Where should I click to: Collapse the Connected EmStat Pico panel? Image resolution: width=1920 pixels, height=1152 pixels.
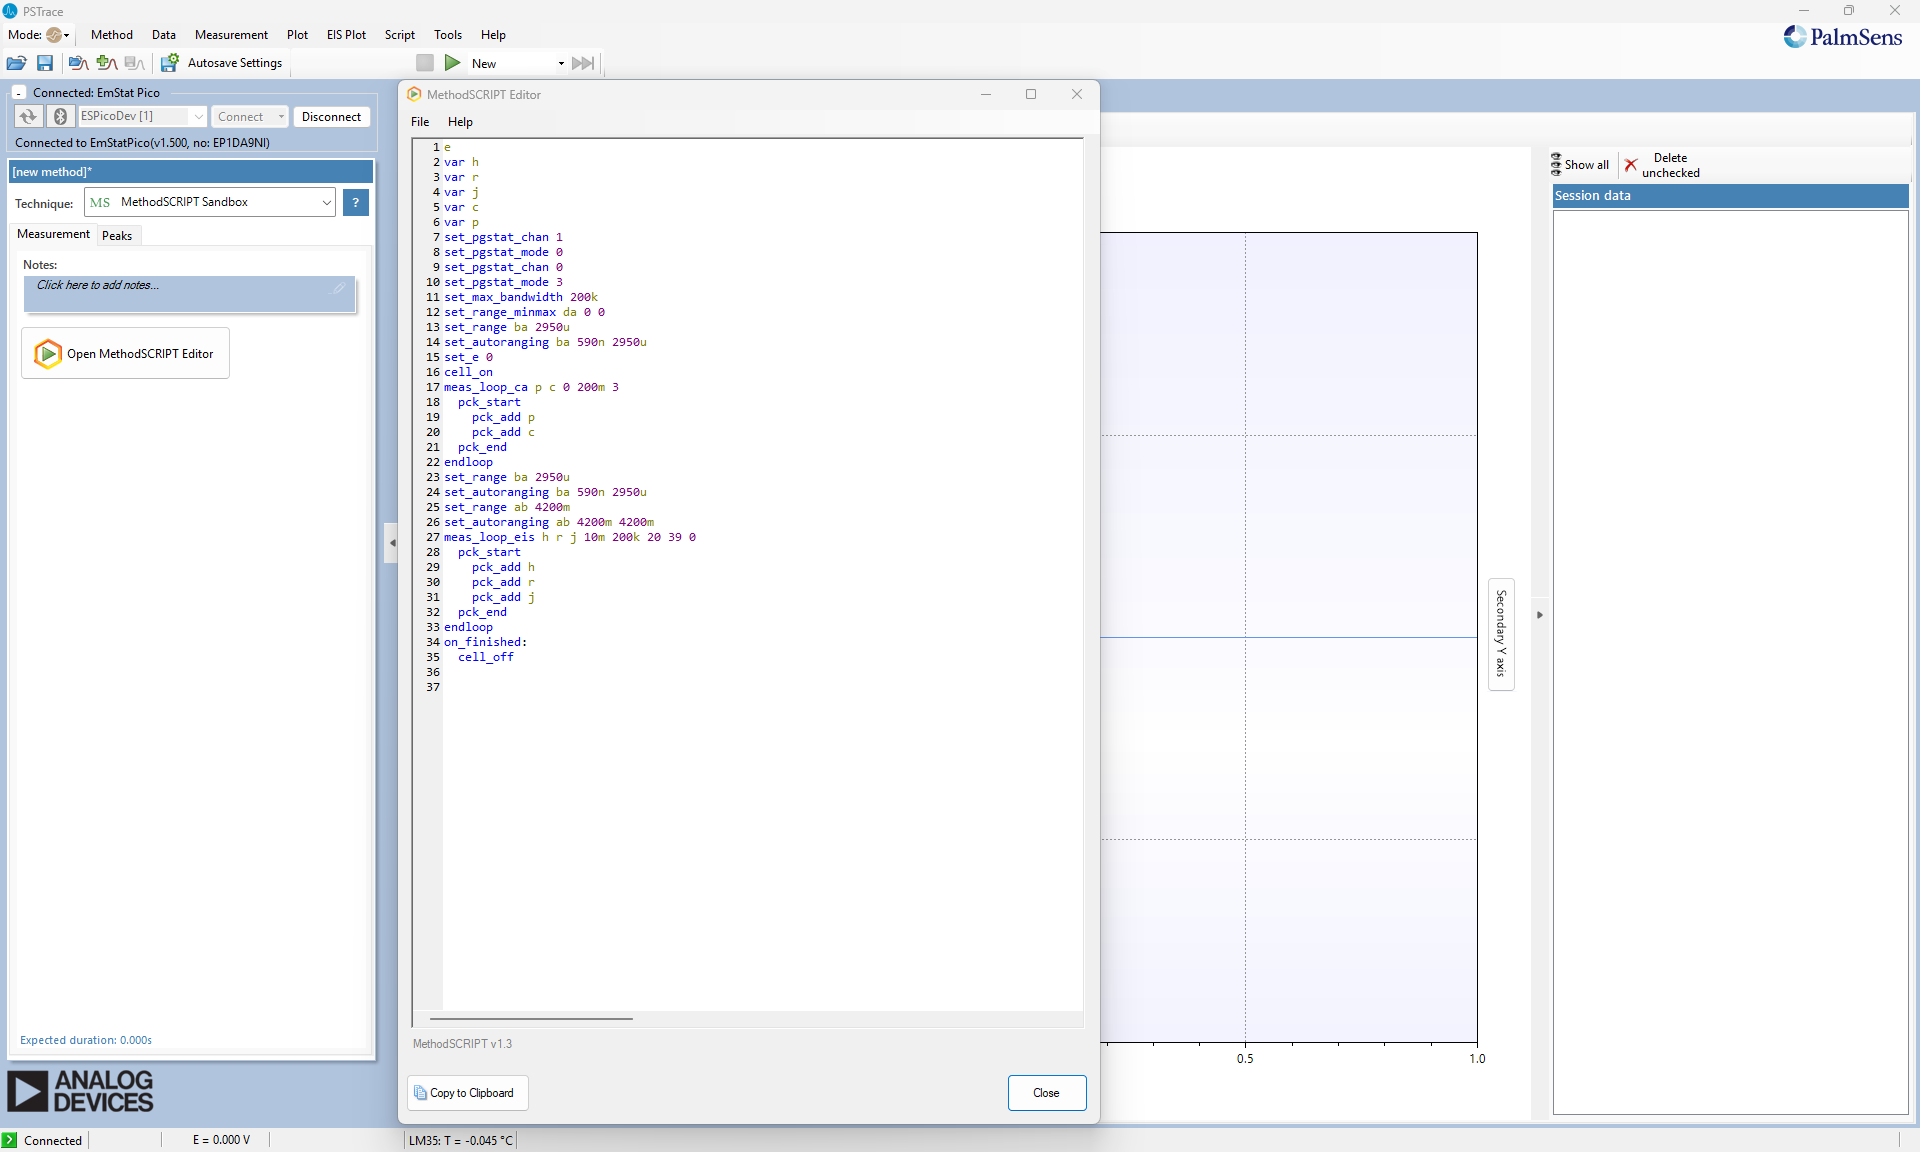point(18,92)
